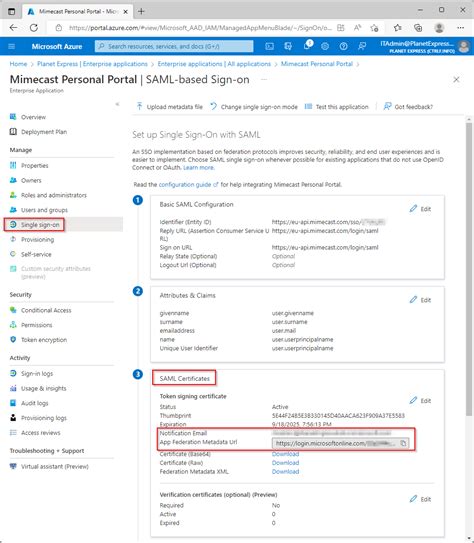Open the header feedback icon
The image size is (474, 543).
point(362,46)
